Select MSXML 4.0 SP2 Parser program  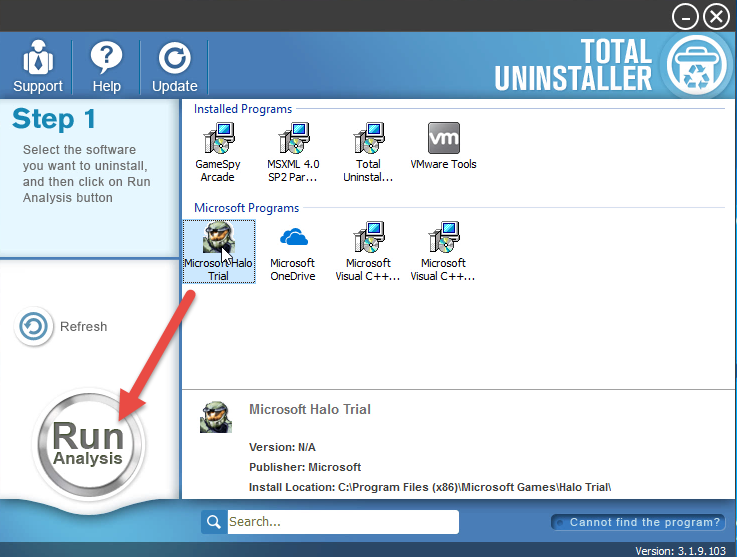click(293, 152)
